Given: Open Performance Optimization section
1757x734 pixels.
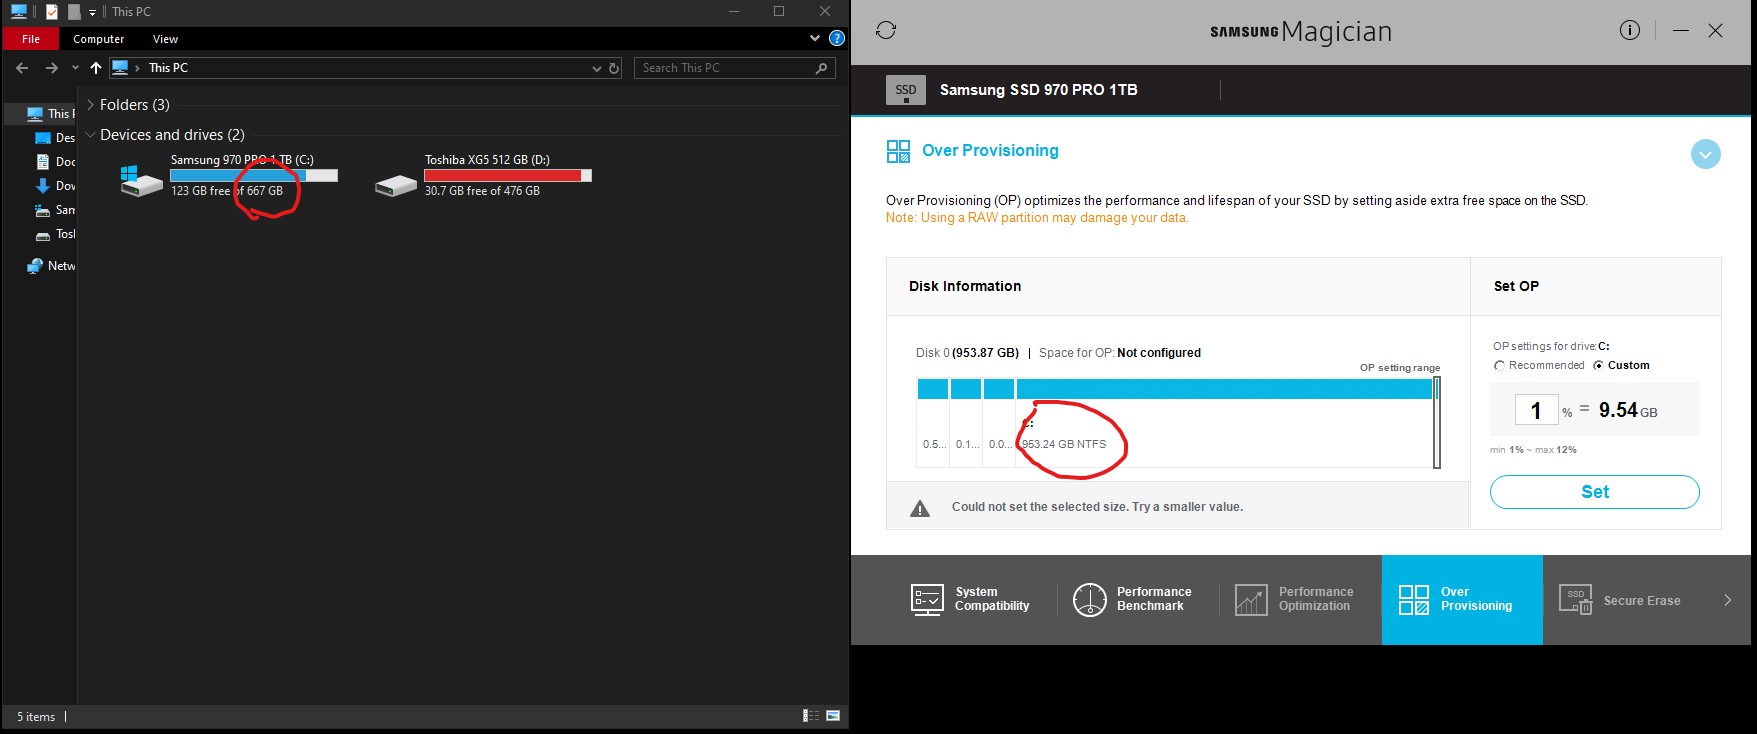Looking at the screenshot, I should (1295, 599).
